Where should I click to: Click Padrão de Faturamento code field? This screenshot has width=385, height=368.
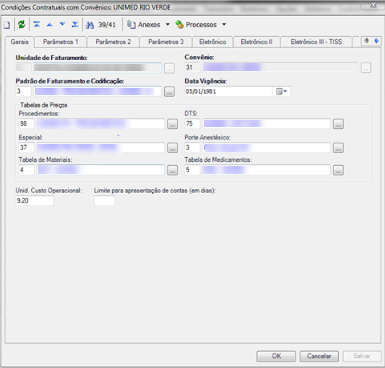[x=23, y=91]
